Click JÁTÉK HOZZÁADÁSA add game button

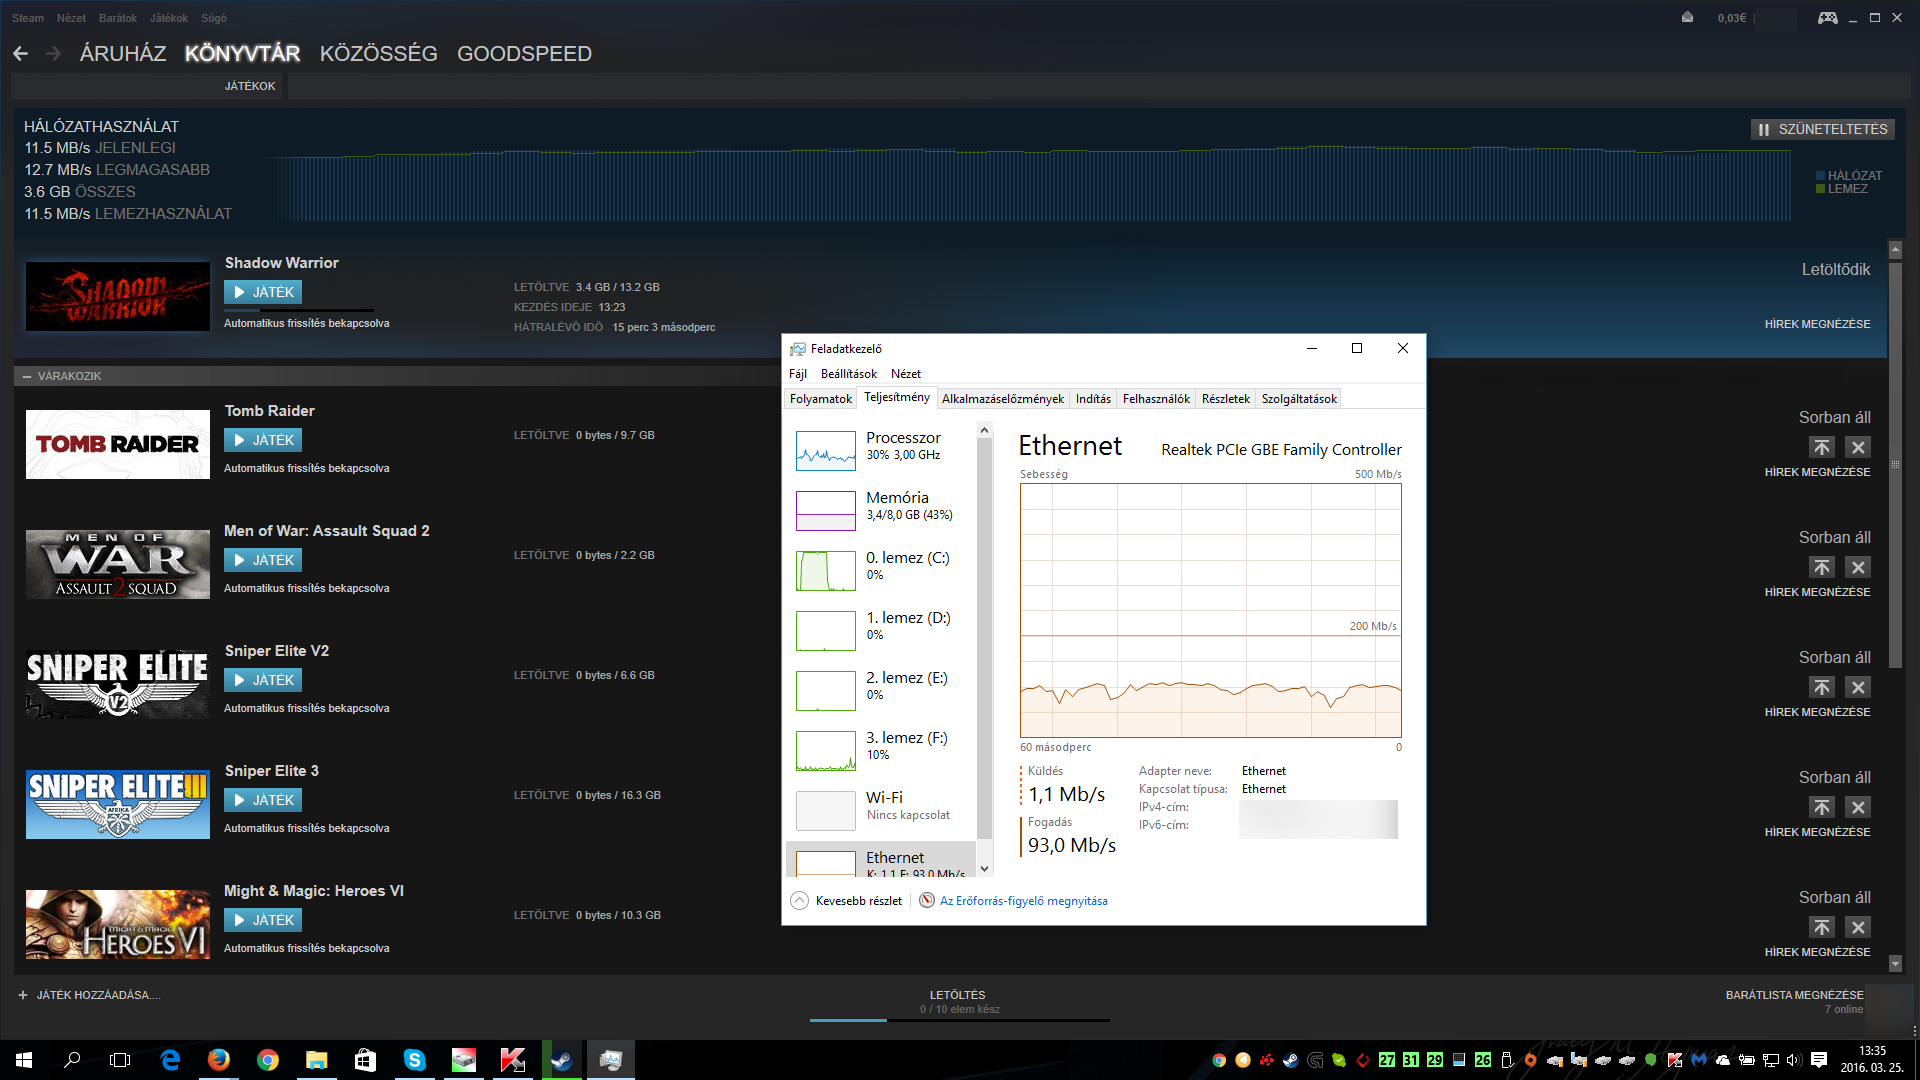coord(89,995)
